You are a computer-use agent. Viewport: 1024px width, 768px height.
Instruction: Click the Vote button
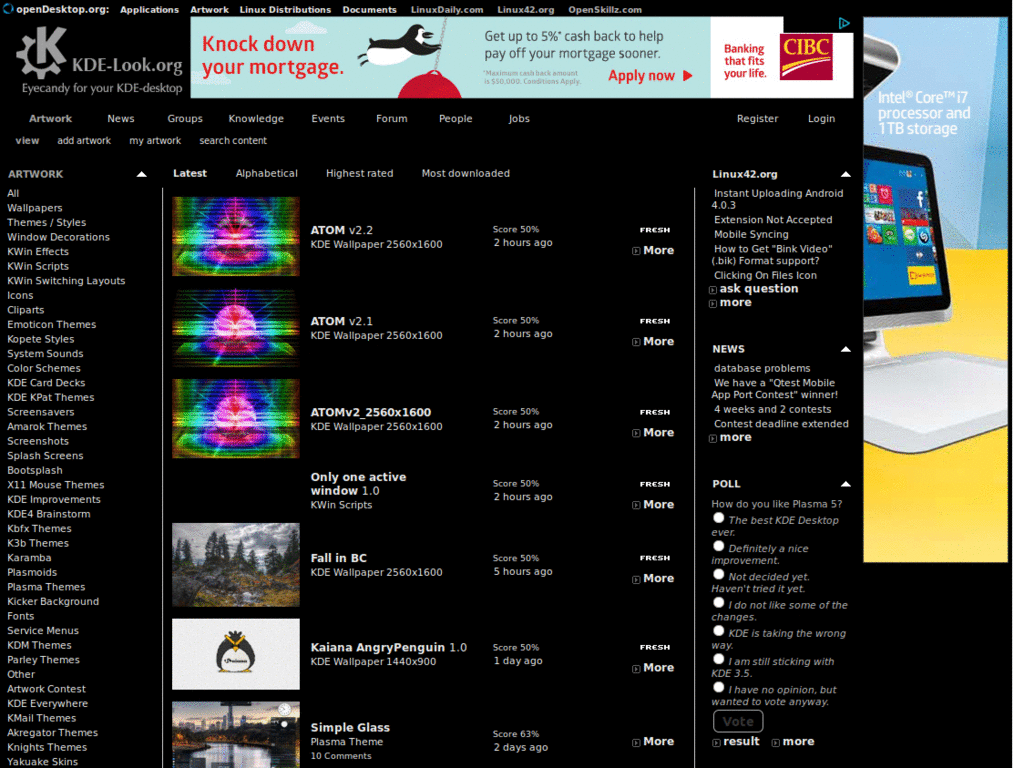pos(738,722)
